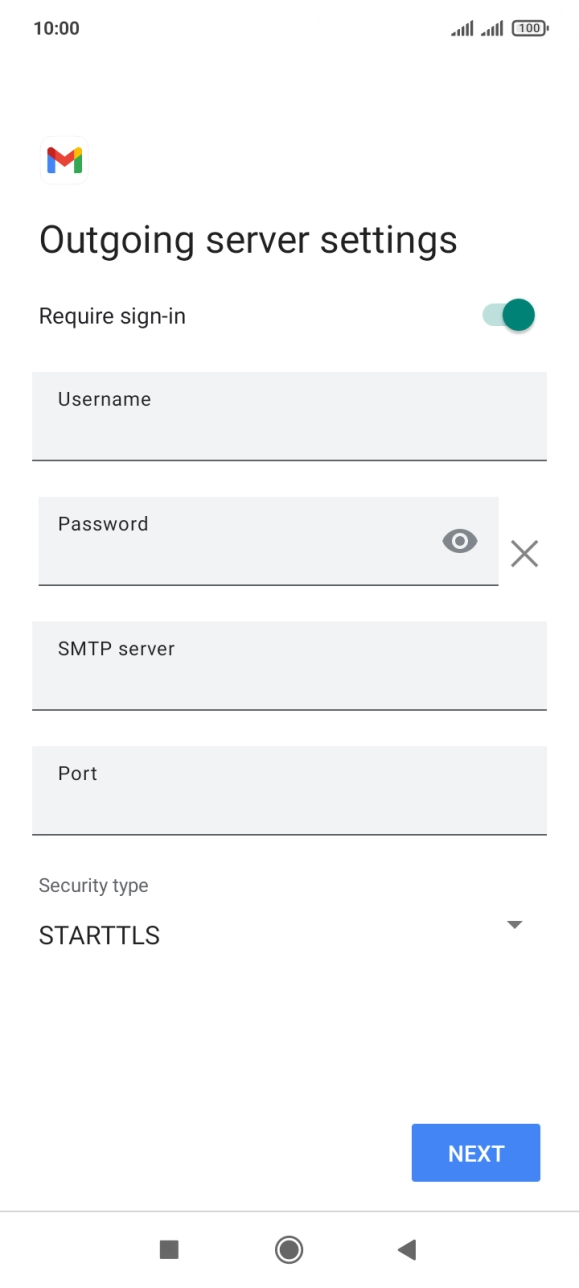Select STARTTLS security type value
Viewport: 579px width, 1288px height.
99,935
